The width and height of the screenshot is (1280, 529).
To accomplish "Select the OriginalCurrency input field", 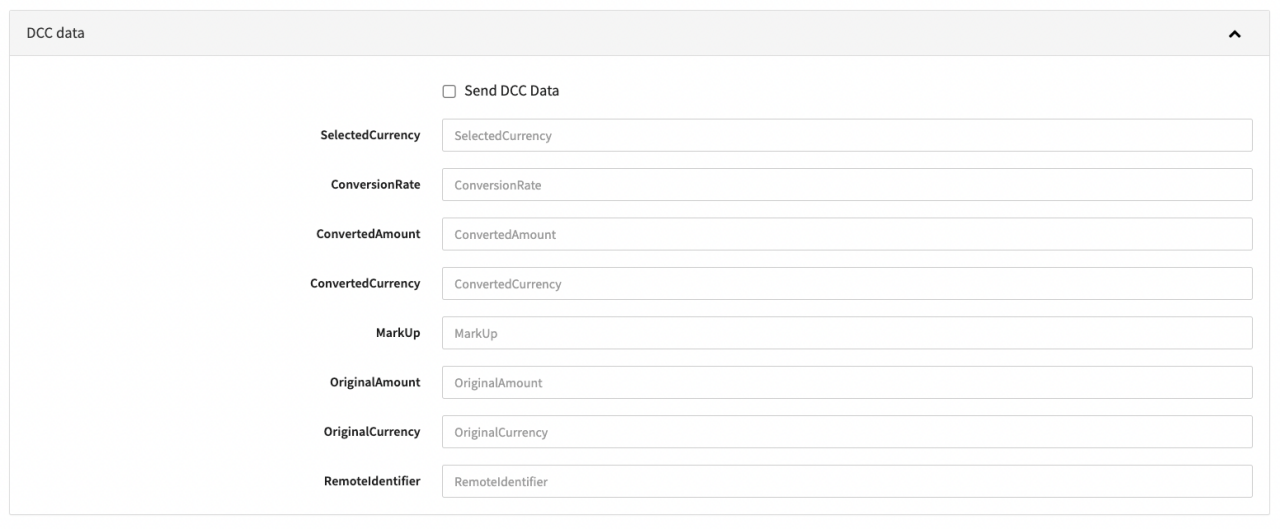I will pos(846,432).
